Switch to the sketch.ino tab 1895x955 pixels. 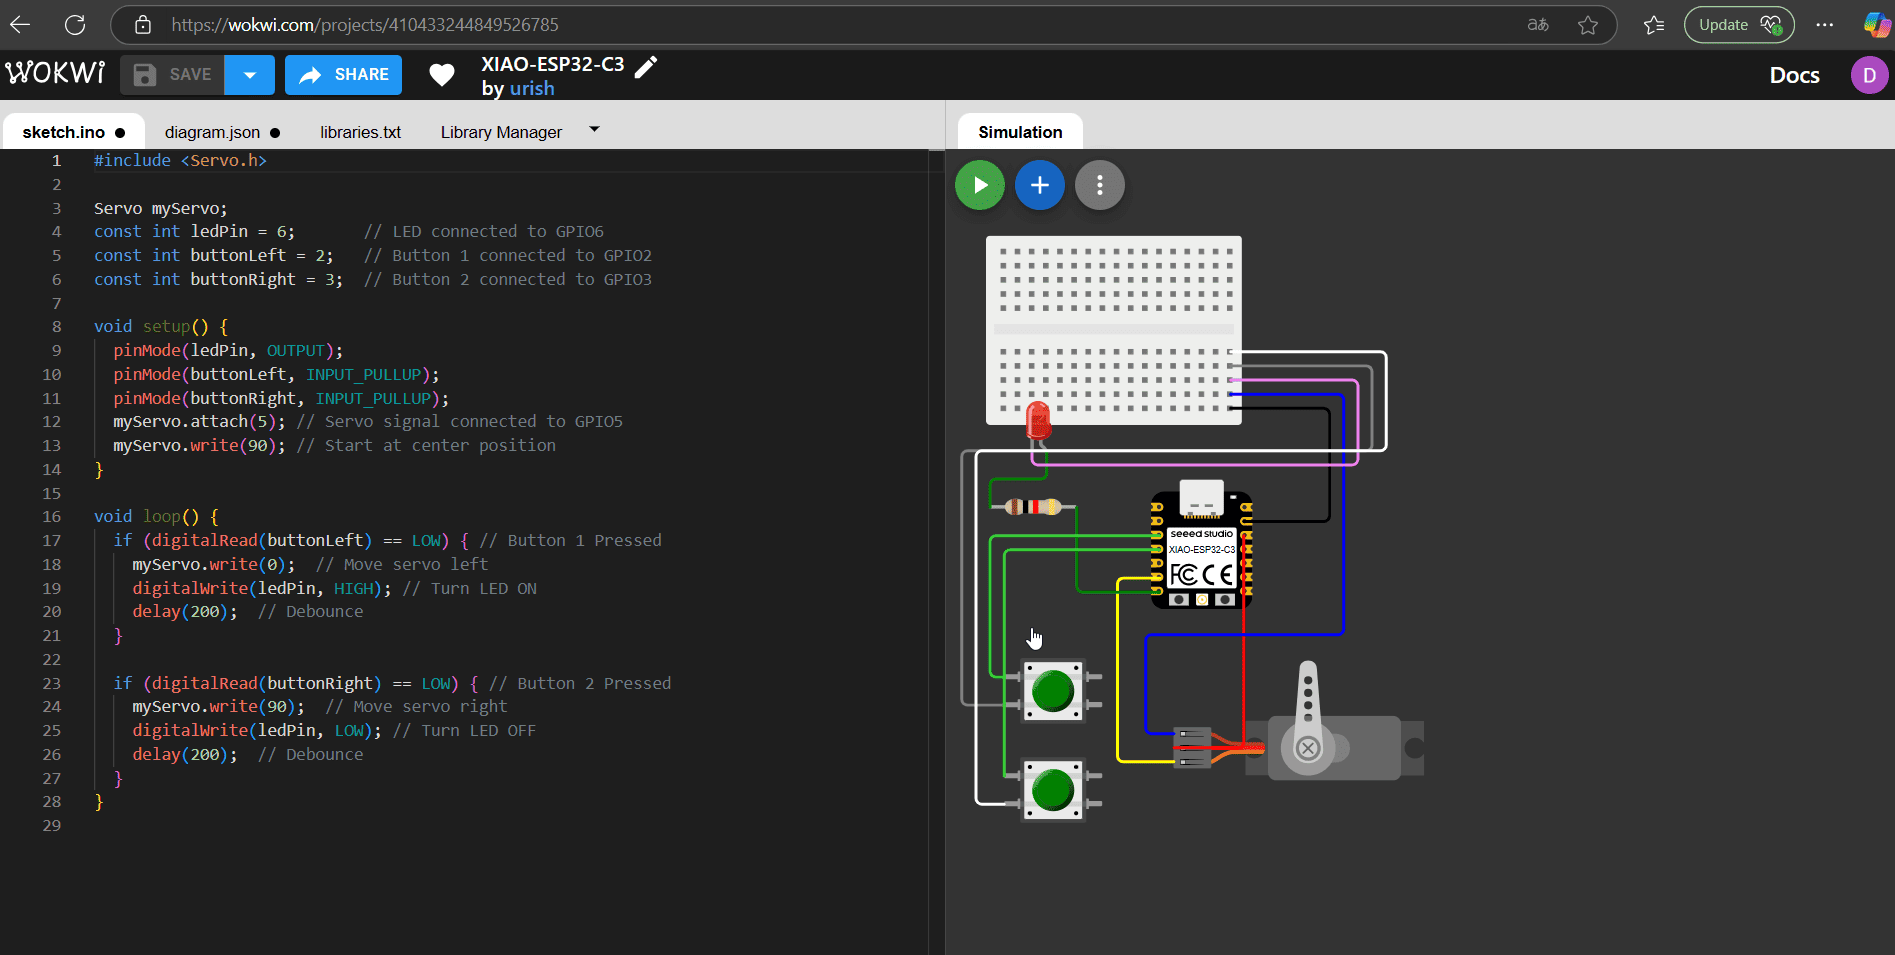[x=73, y=132]
